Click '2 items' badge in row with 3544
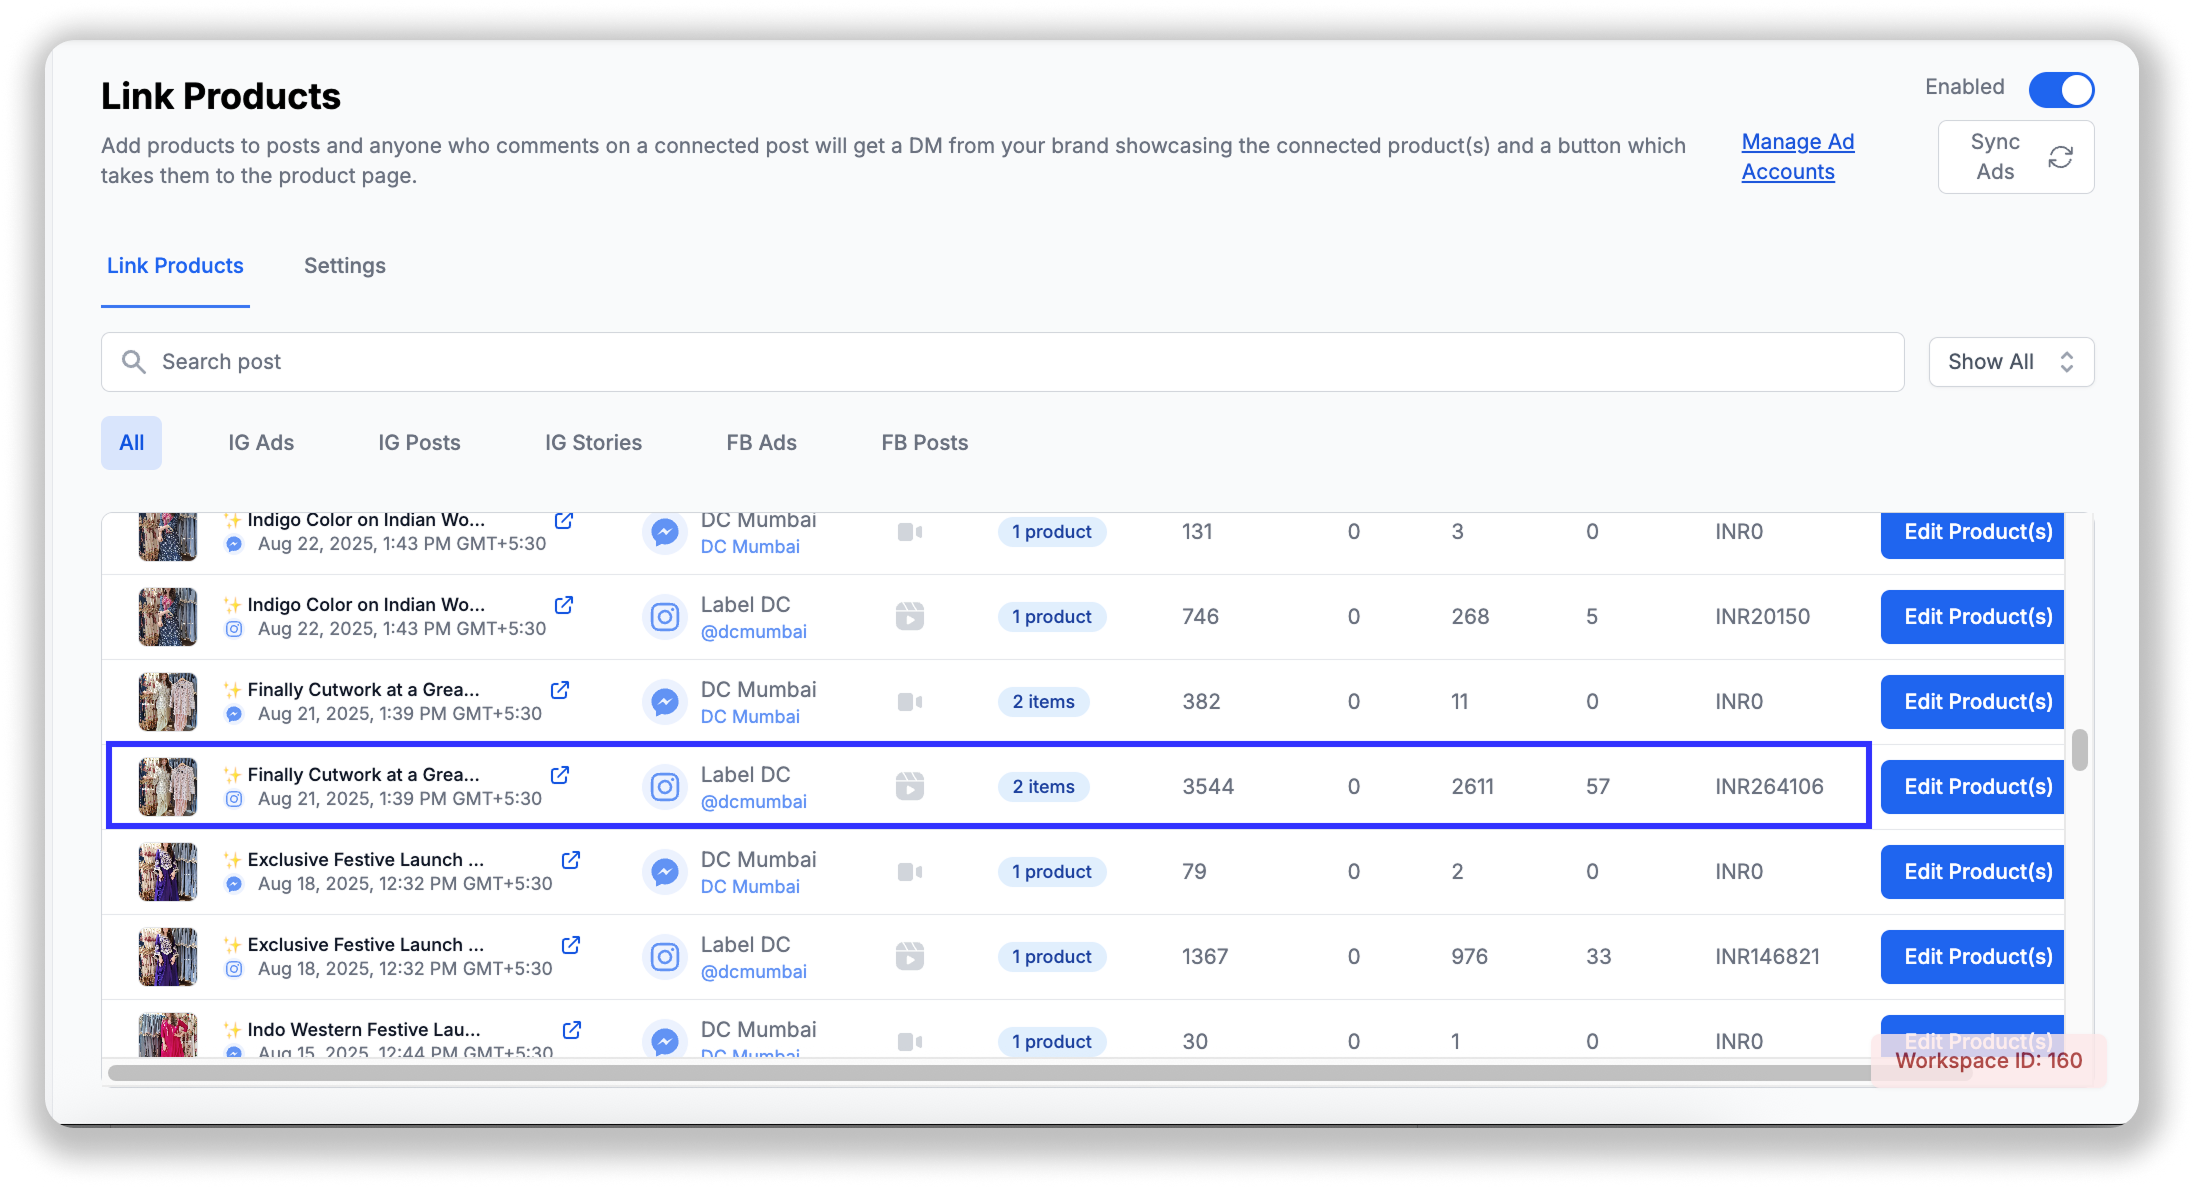This screenshot has width=2194, height=1188. tap(1044, 787)
